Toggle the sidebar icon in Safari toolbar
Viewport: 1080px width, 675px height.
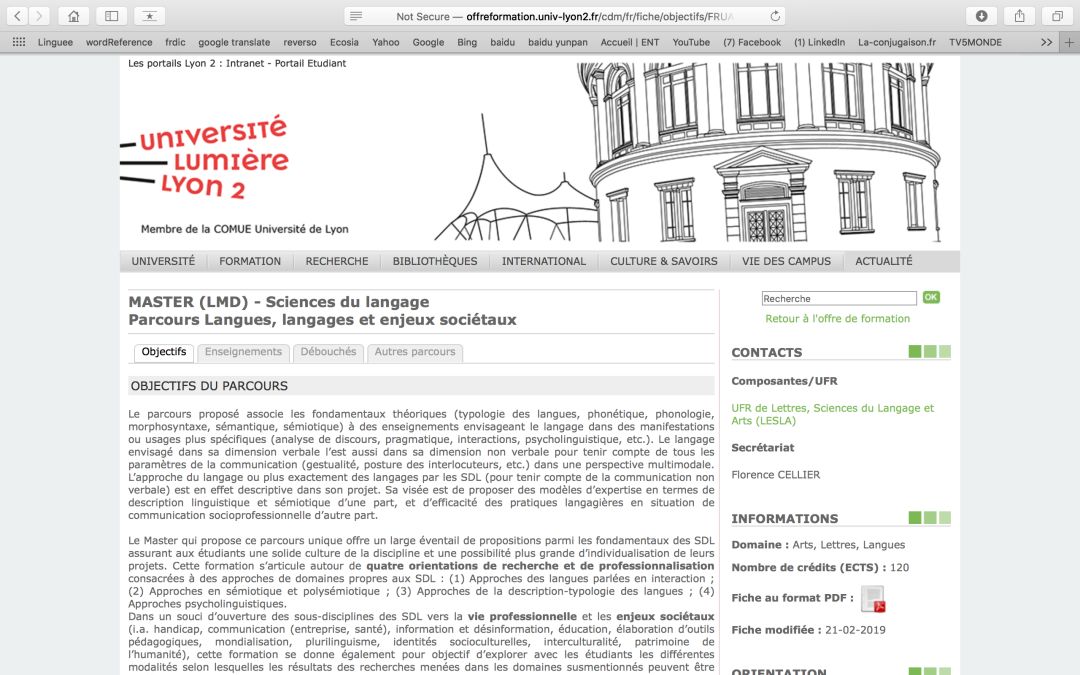pos(112,16)
